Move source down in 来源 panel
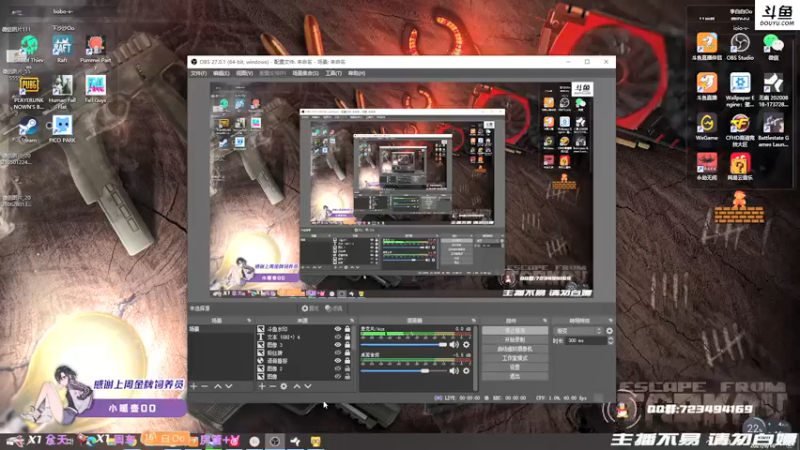 pos(308,387)
